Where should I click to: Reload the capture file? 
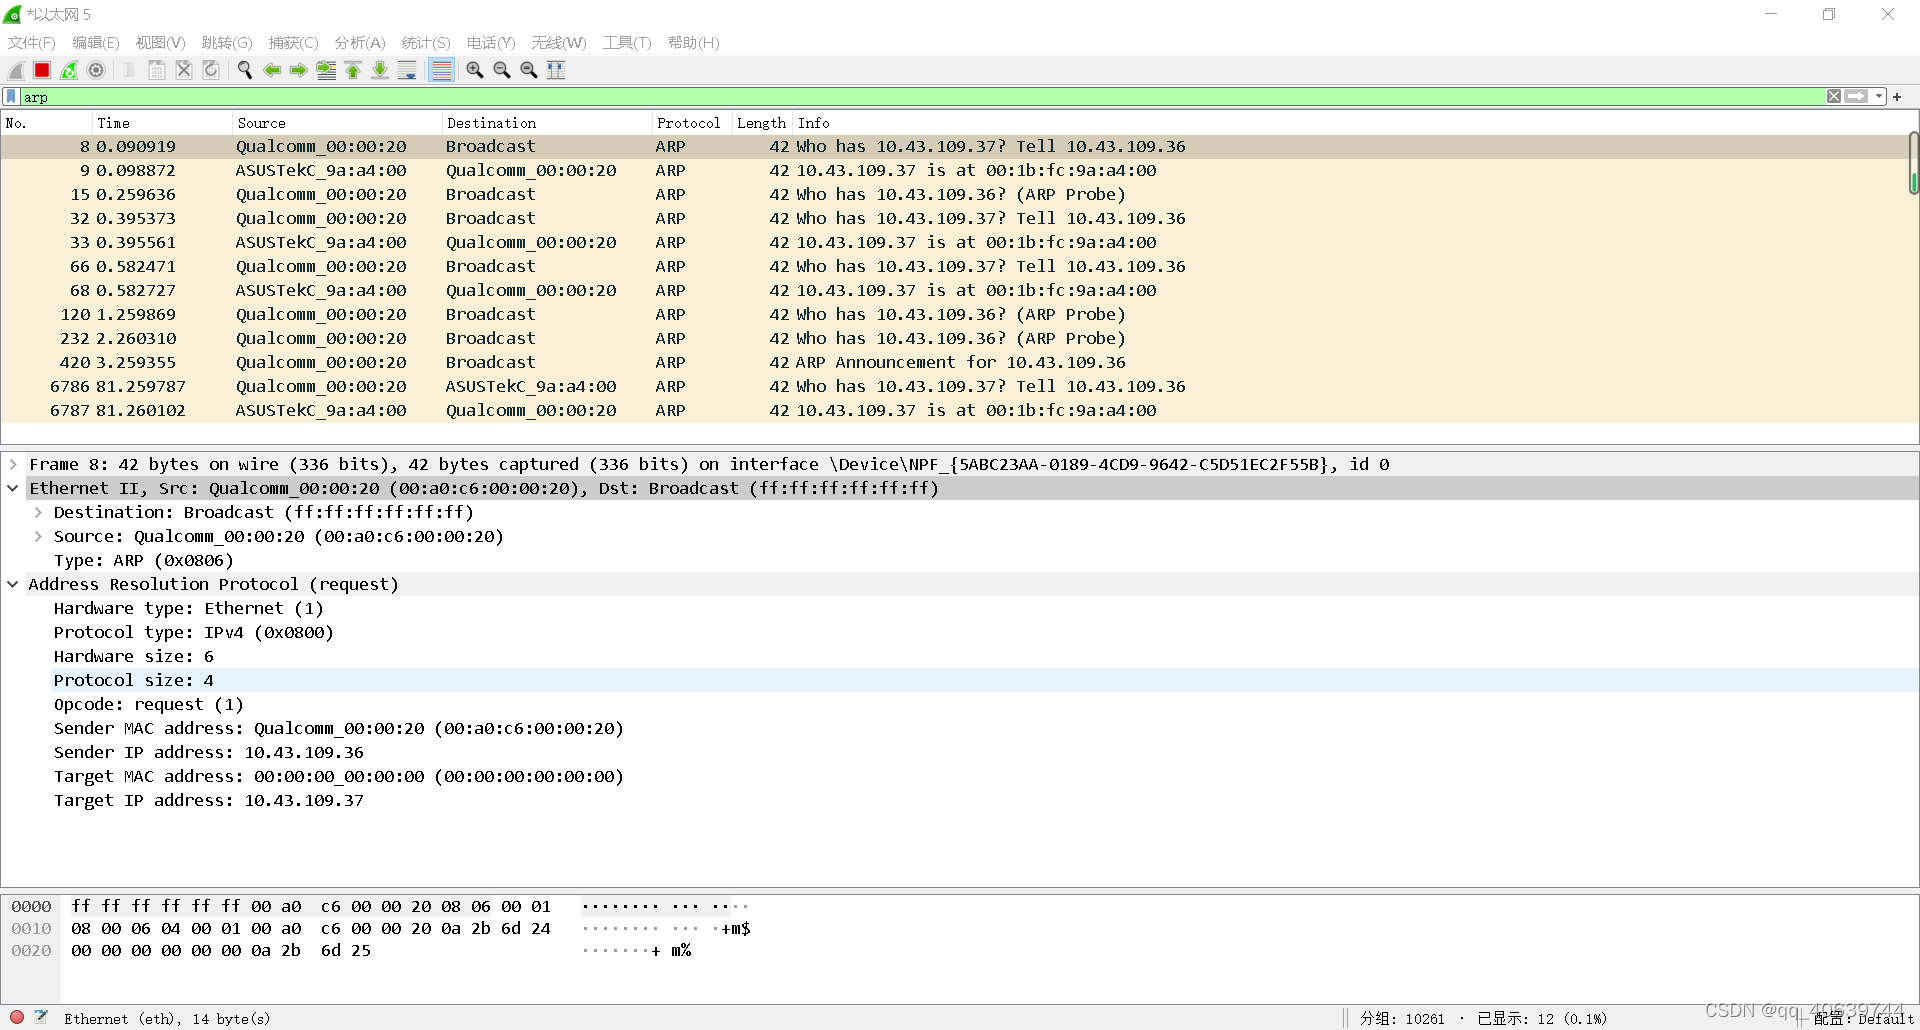[x=211, y=70]
